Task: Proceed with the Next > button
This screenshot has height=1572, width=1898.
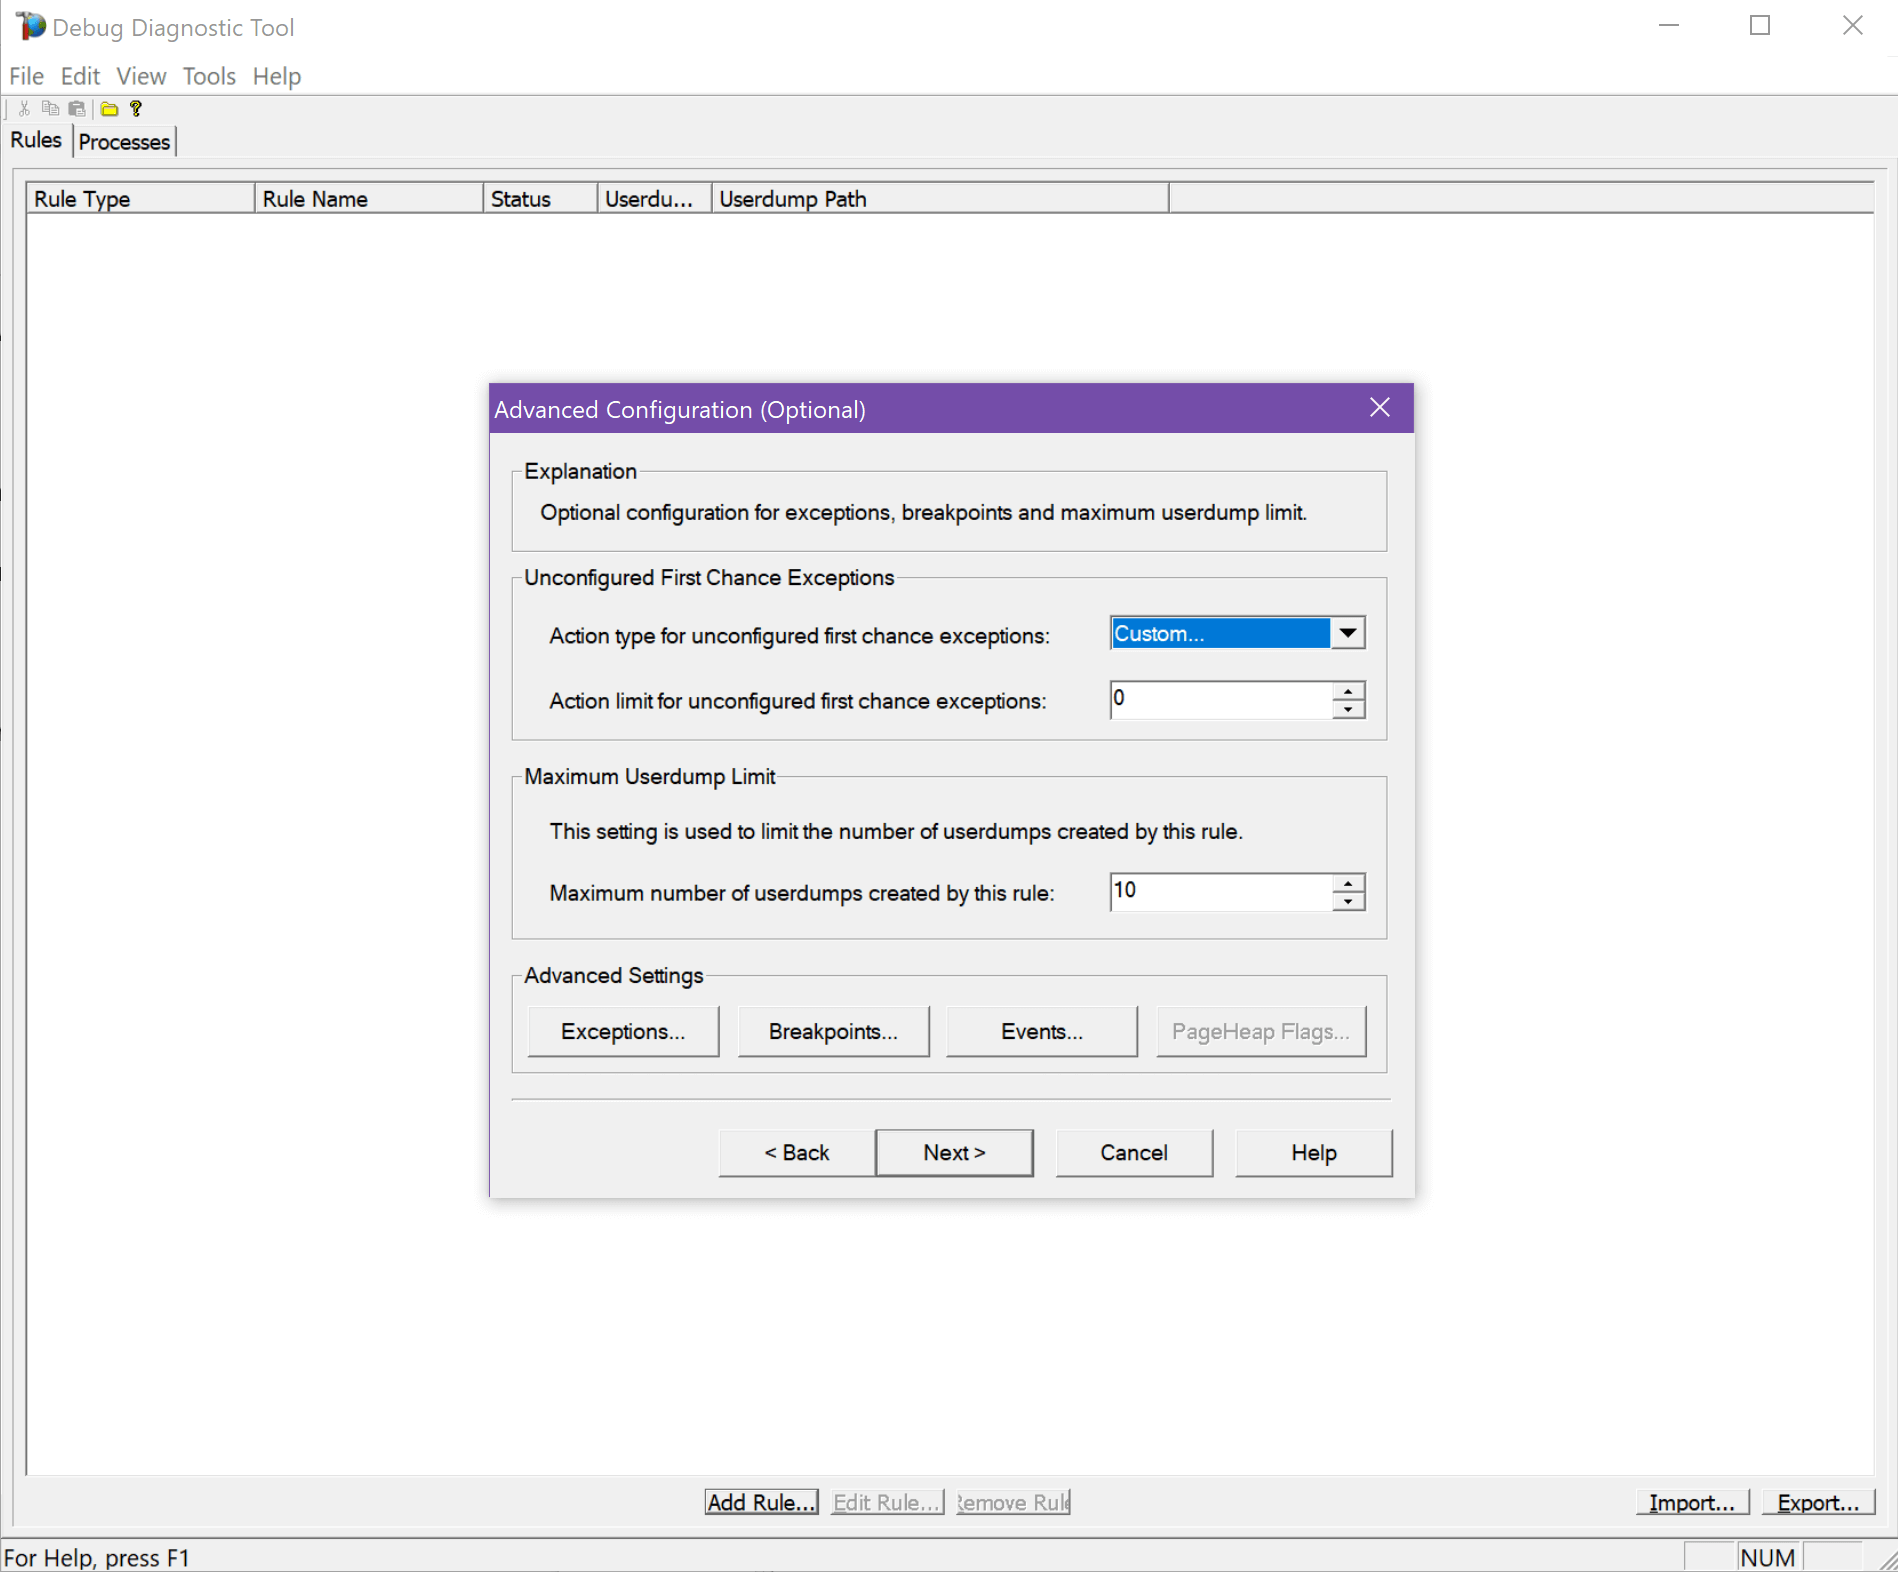Action: (955, 1153)
